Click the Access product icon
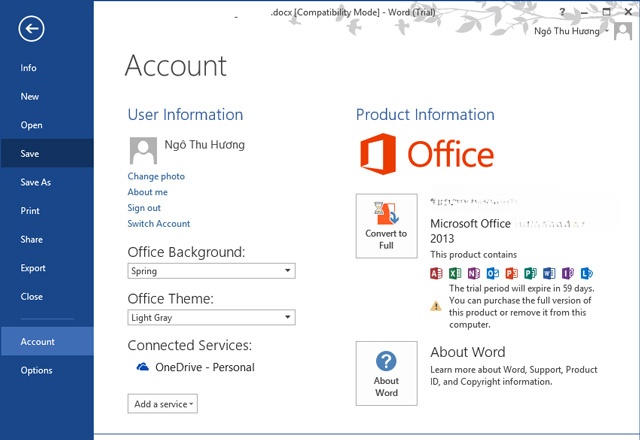 436,273
